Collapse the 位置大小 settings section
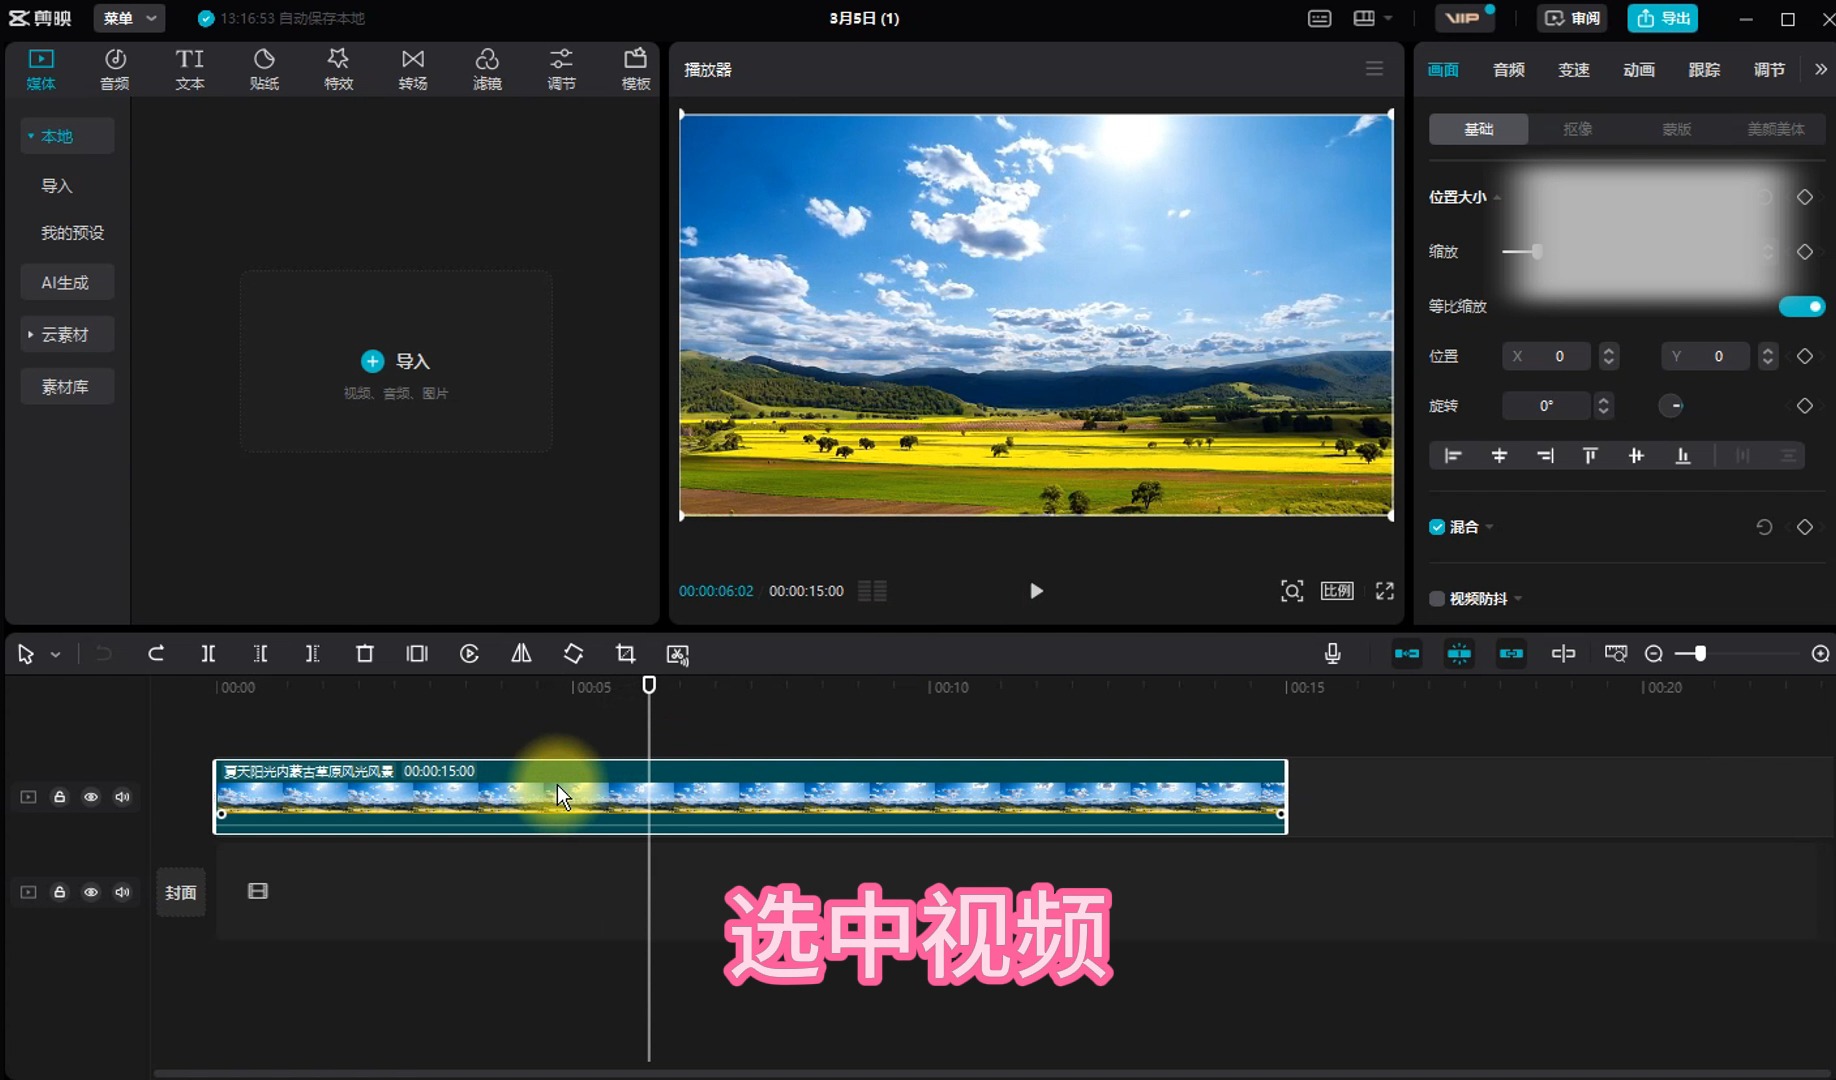Viewport: 1836px width, 1080px height. tap(1497, 197)
